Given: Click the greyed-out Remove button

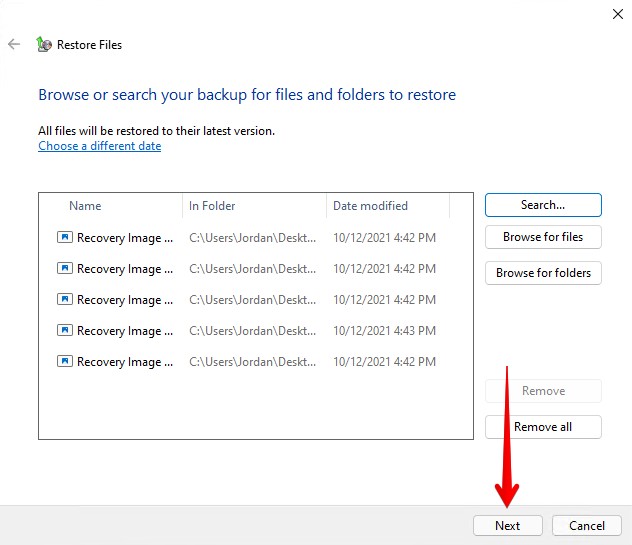Looking at the screenshot, I should (x=543, y=391).
